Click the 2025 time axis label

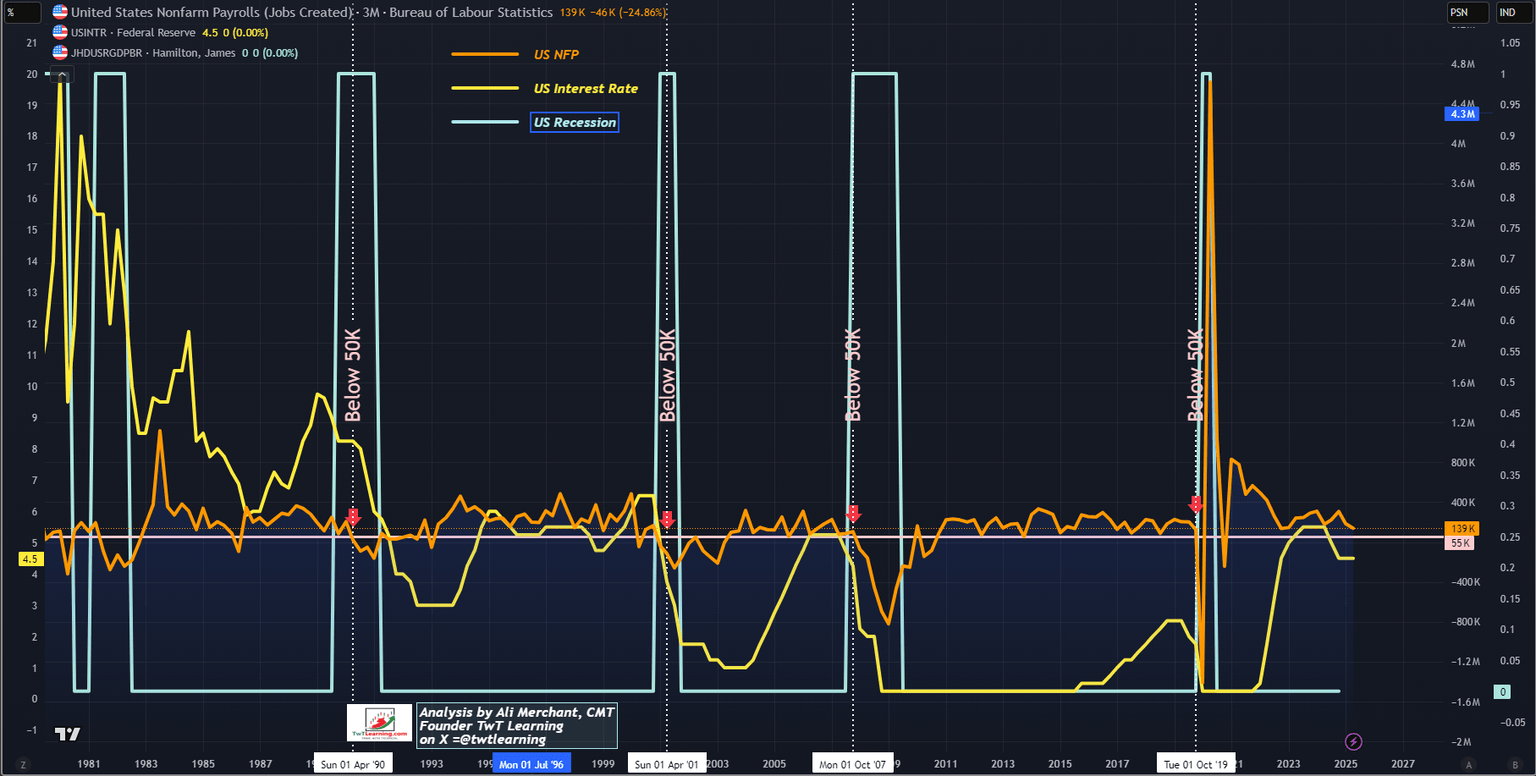(1345, 764)
